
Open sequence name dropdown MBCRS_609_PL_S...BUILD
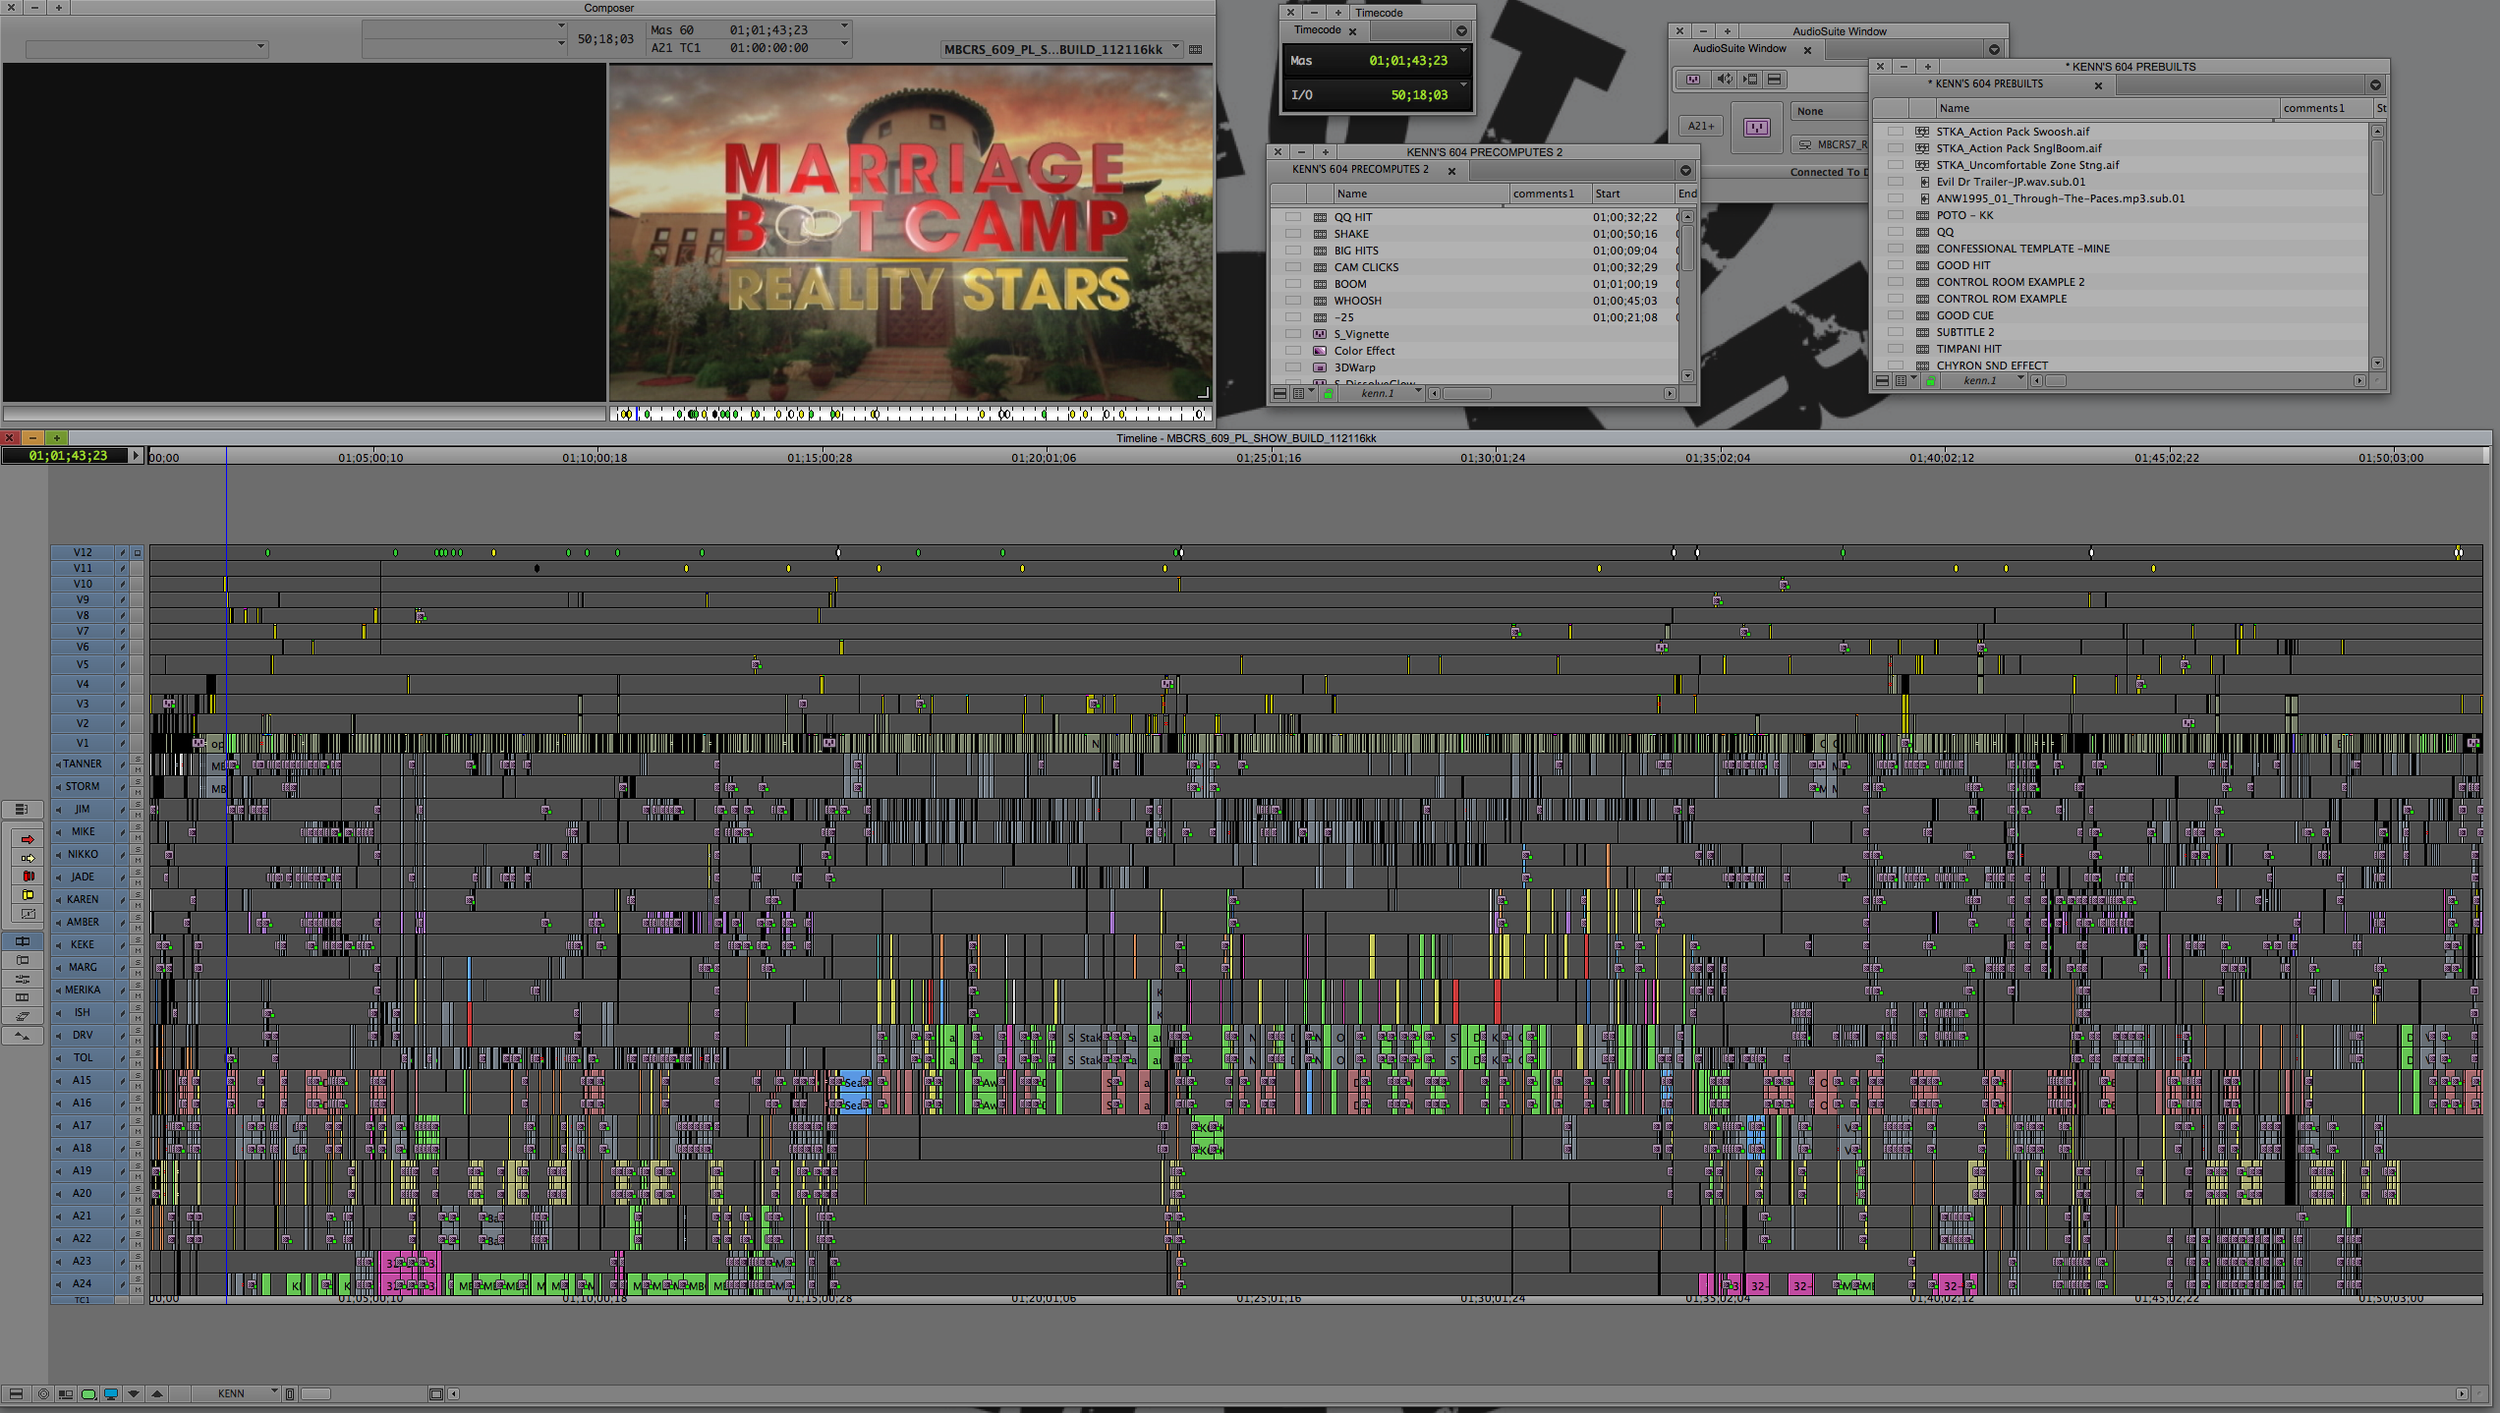click(1062, 49)
